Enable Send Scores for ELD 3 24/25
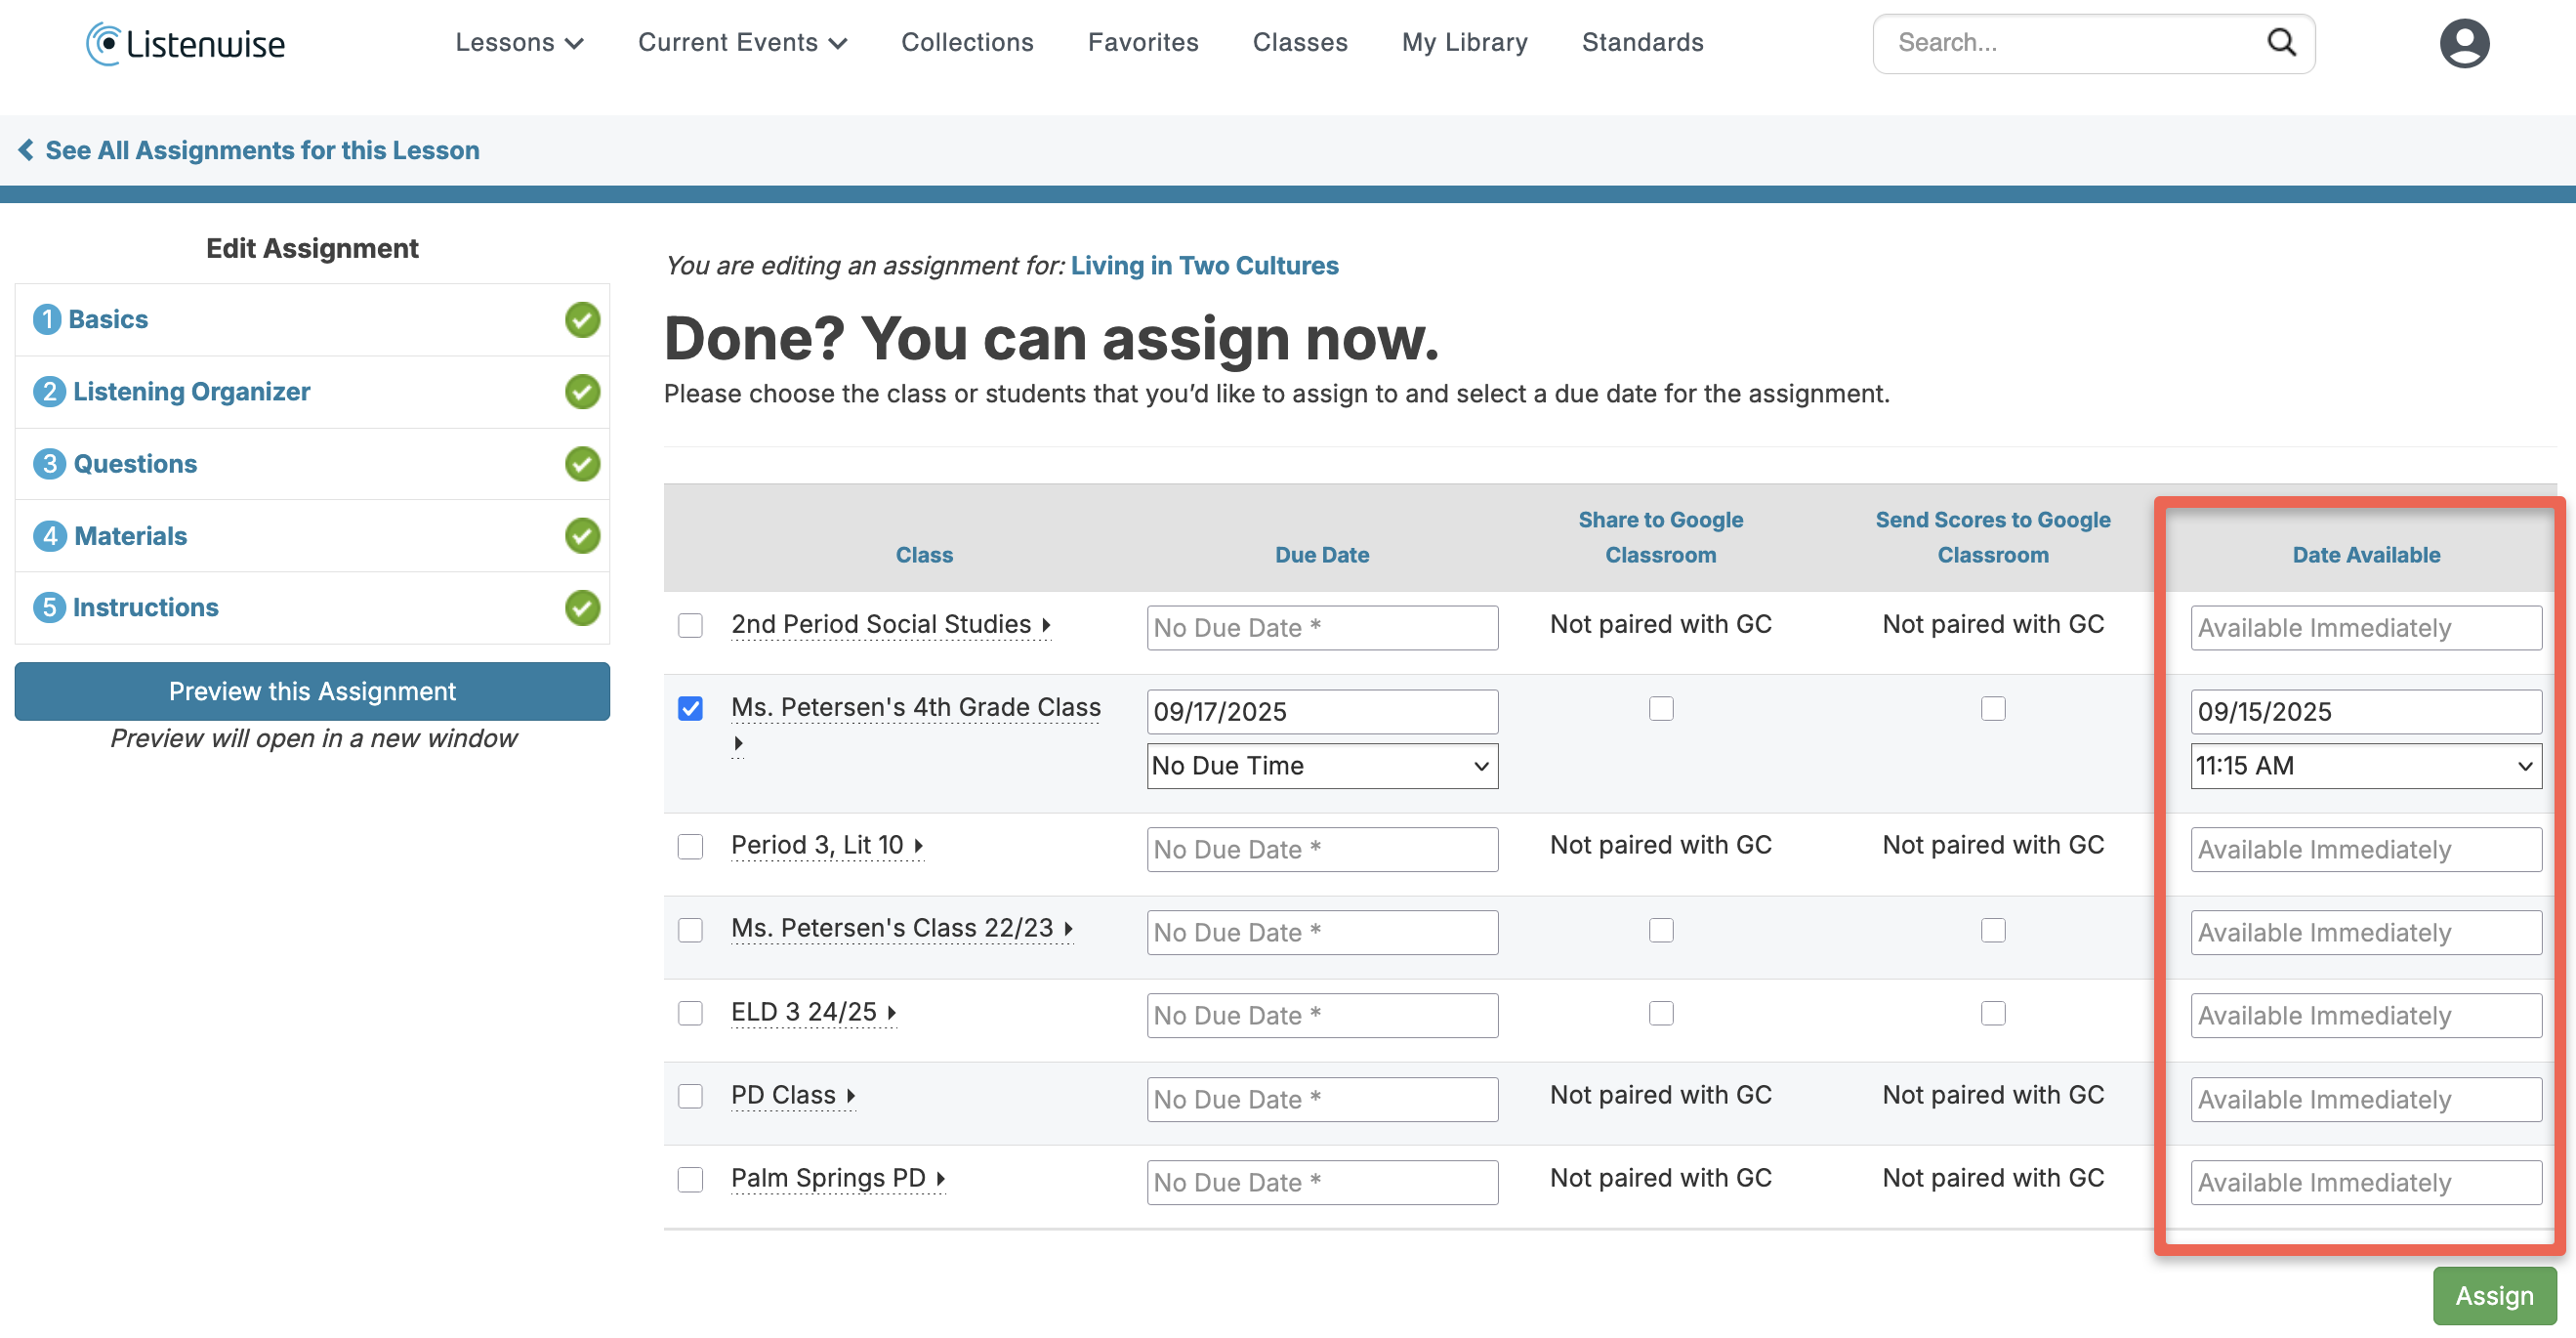Image resolution: width=2576 pixels, height=1338 pixels. (x=1993, y=1014)
